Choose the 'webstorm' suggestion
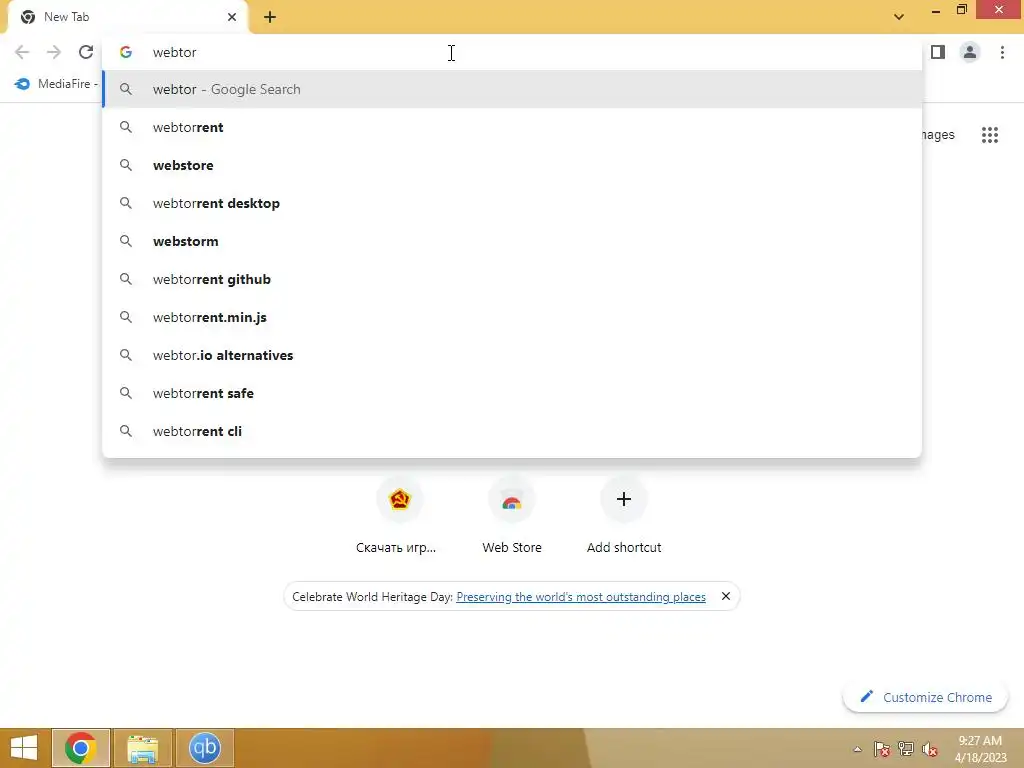The image size is (1024, 768). [512, 241]
